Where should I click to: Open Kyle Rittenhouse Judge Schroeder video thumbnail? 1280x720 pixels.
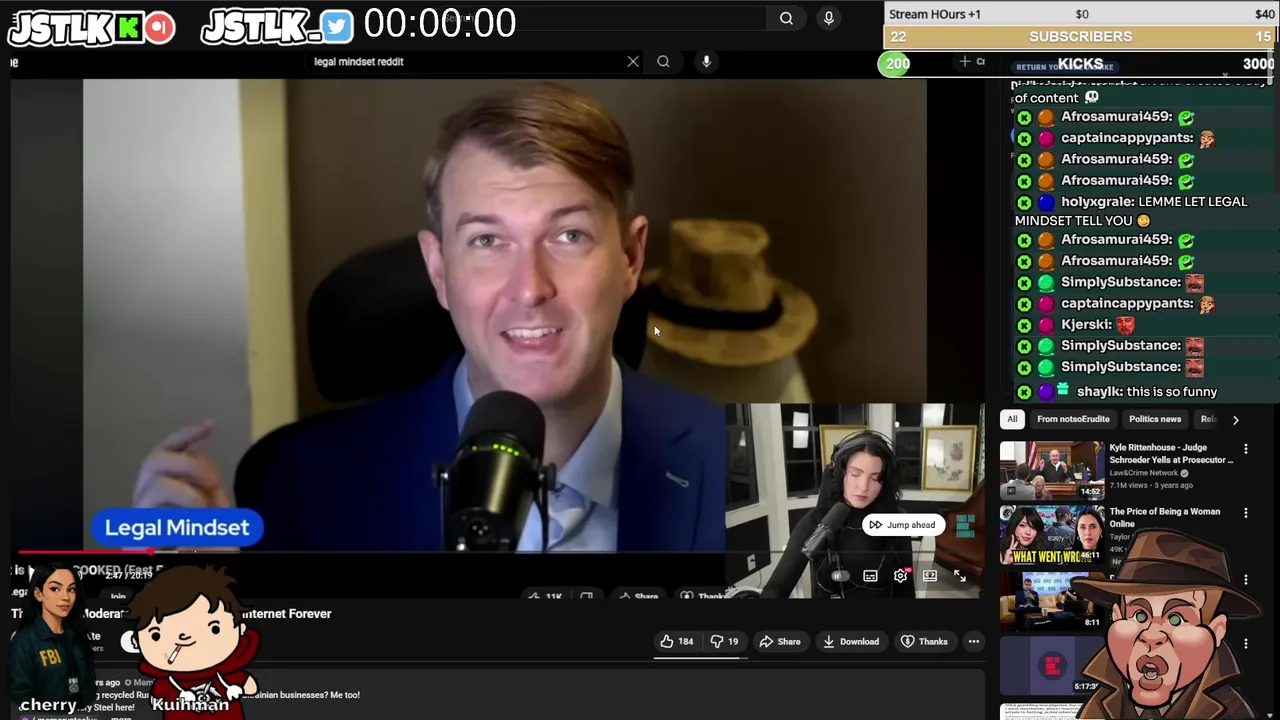pyautogui.click(x=1052, y=470)
